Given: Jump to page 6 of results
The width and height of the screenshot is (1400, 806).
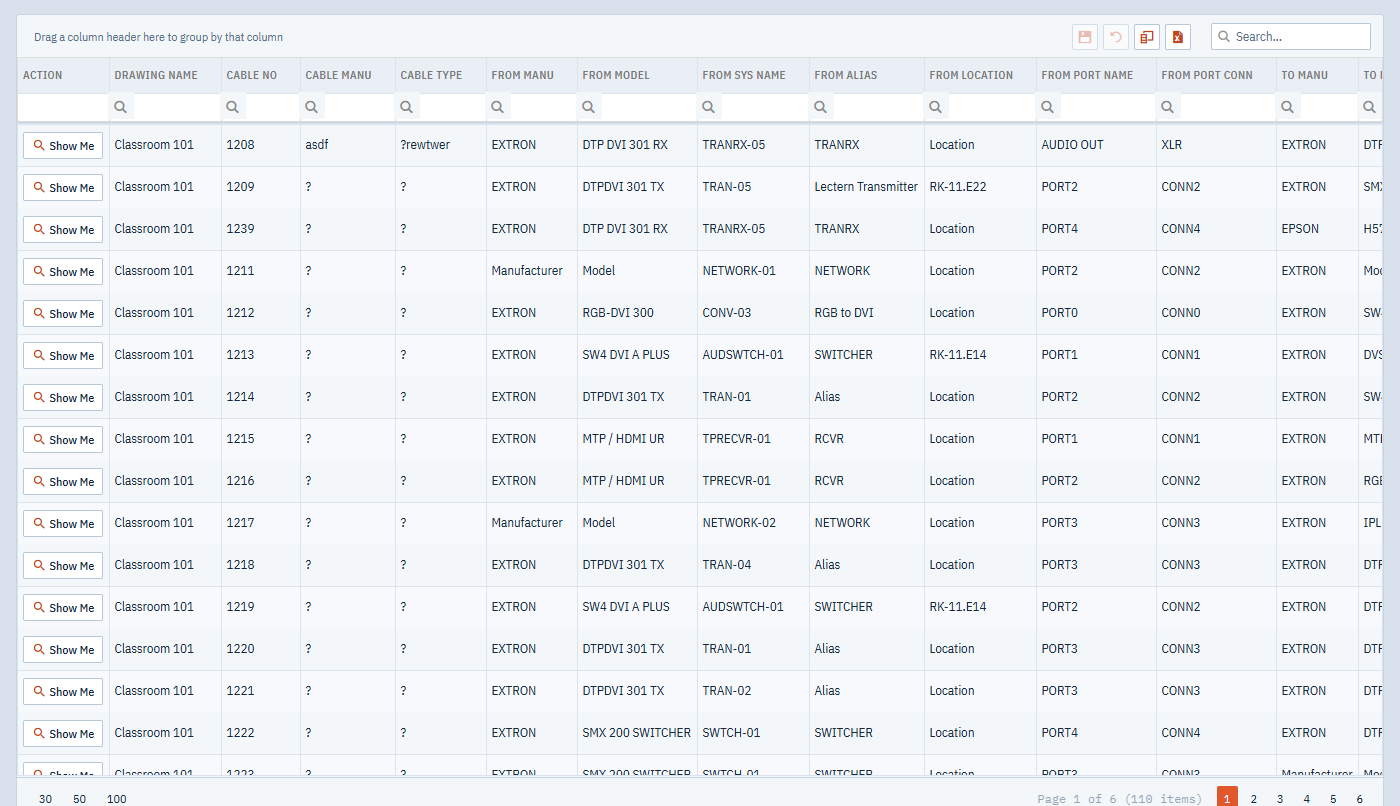Looking at the screenshot, I should pos(1359,799).
